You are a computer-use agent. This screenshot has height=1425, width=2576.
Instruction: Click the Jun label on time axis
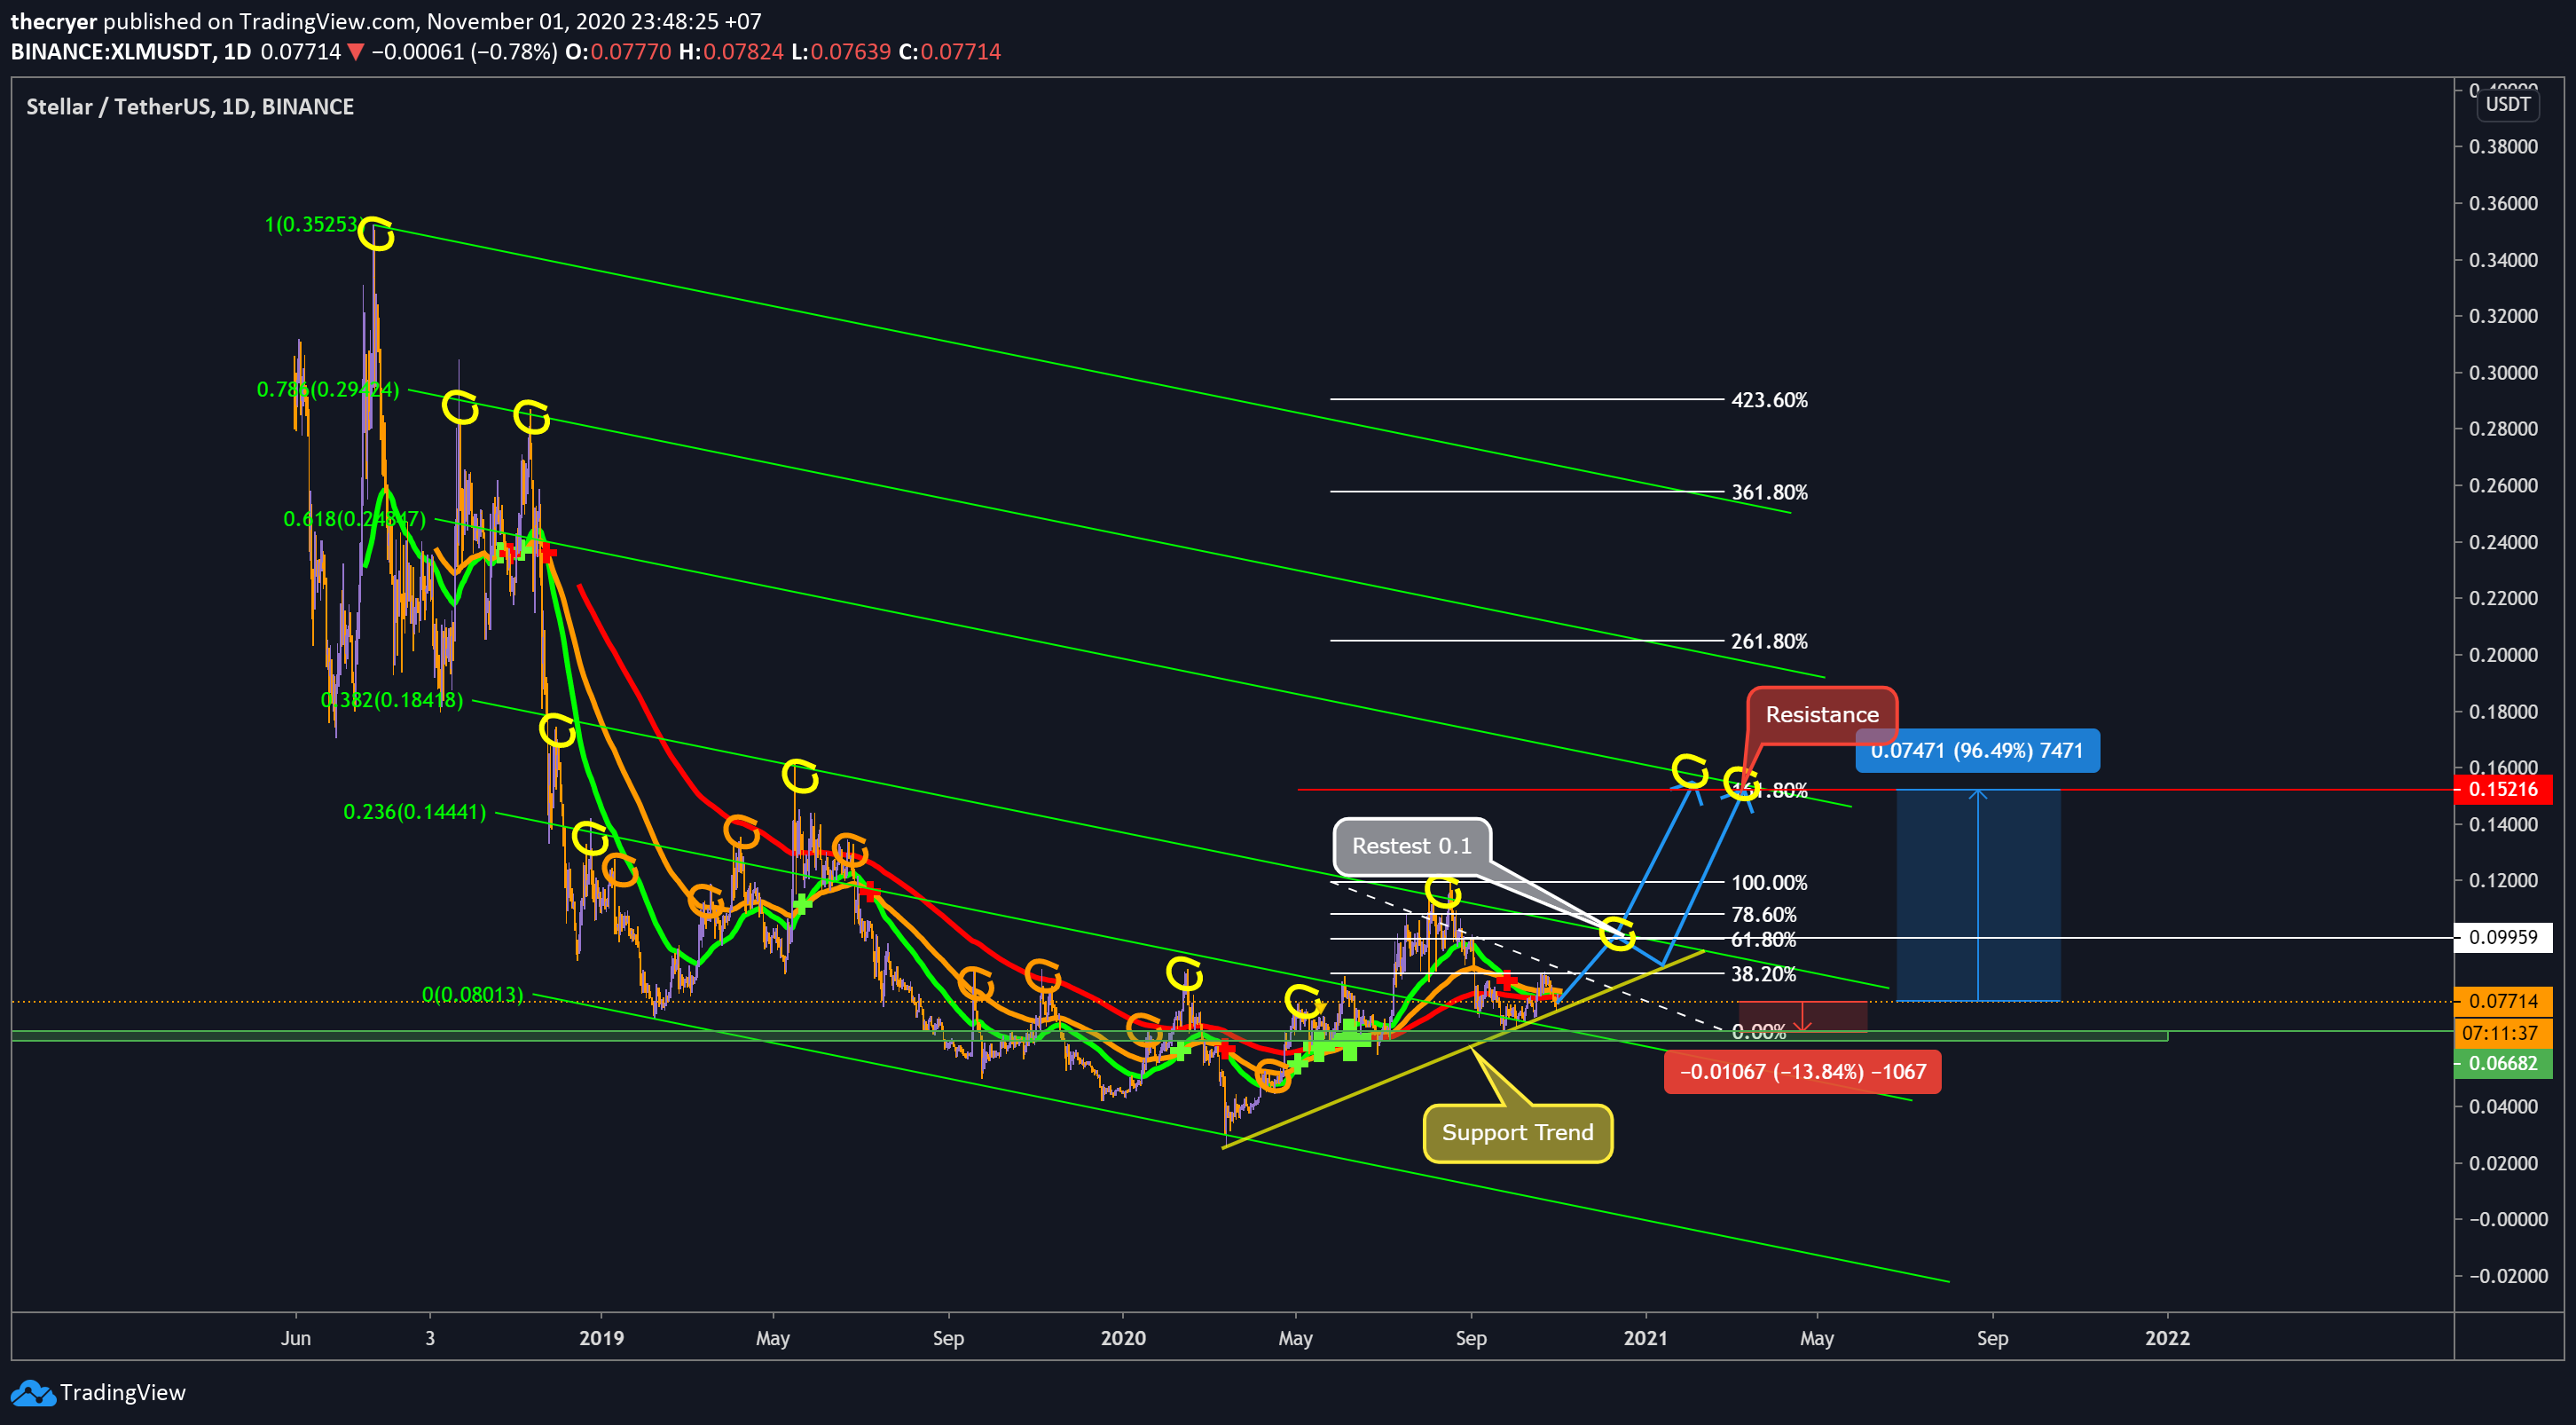pyautogui.click(x=296, y=1338)
